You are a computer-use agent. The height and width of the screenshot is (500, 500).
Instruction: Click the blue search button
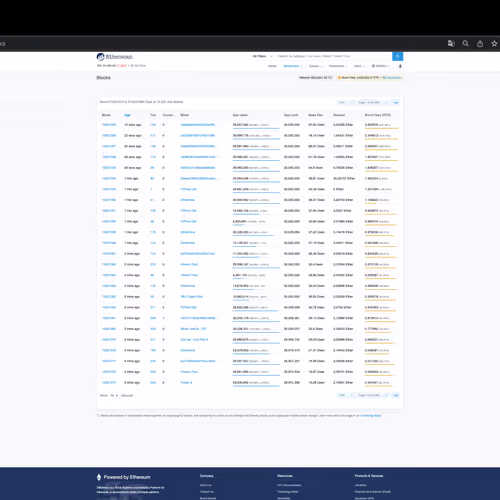tap(397, 56)
